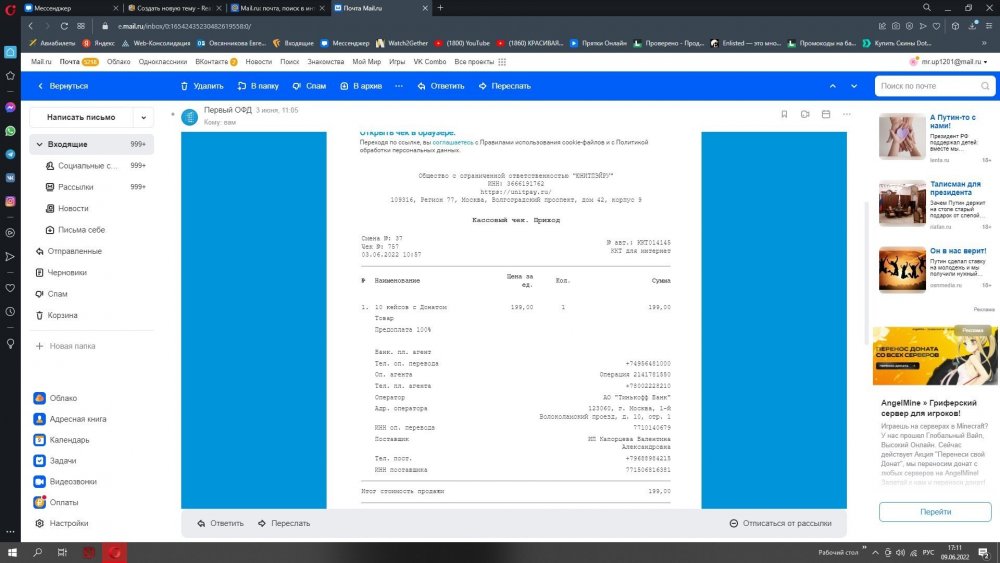Open Одноклассники in portal bar
1000x563 pixels.
click(163, 62)
